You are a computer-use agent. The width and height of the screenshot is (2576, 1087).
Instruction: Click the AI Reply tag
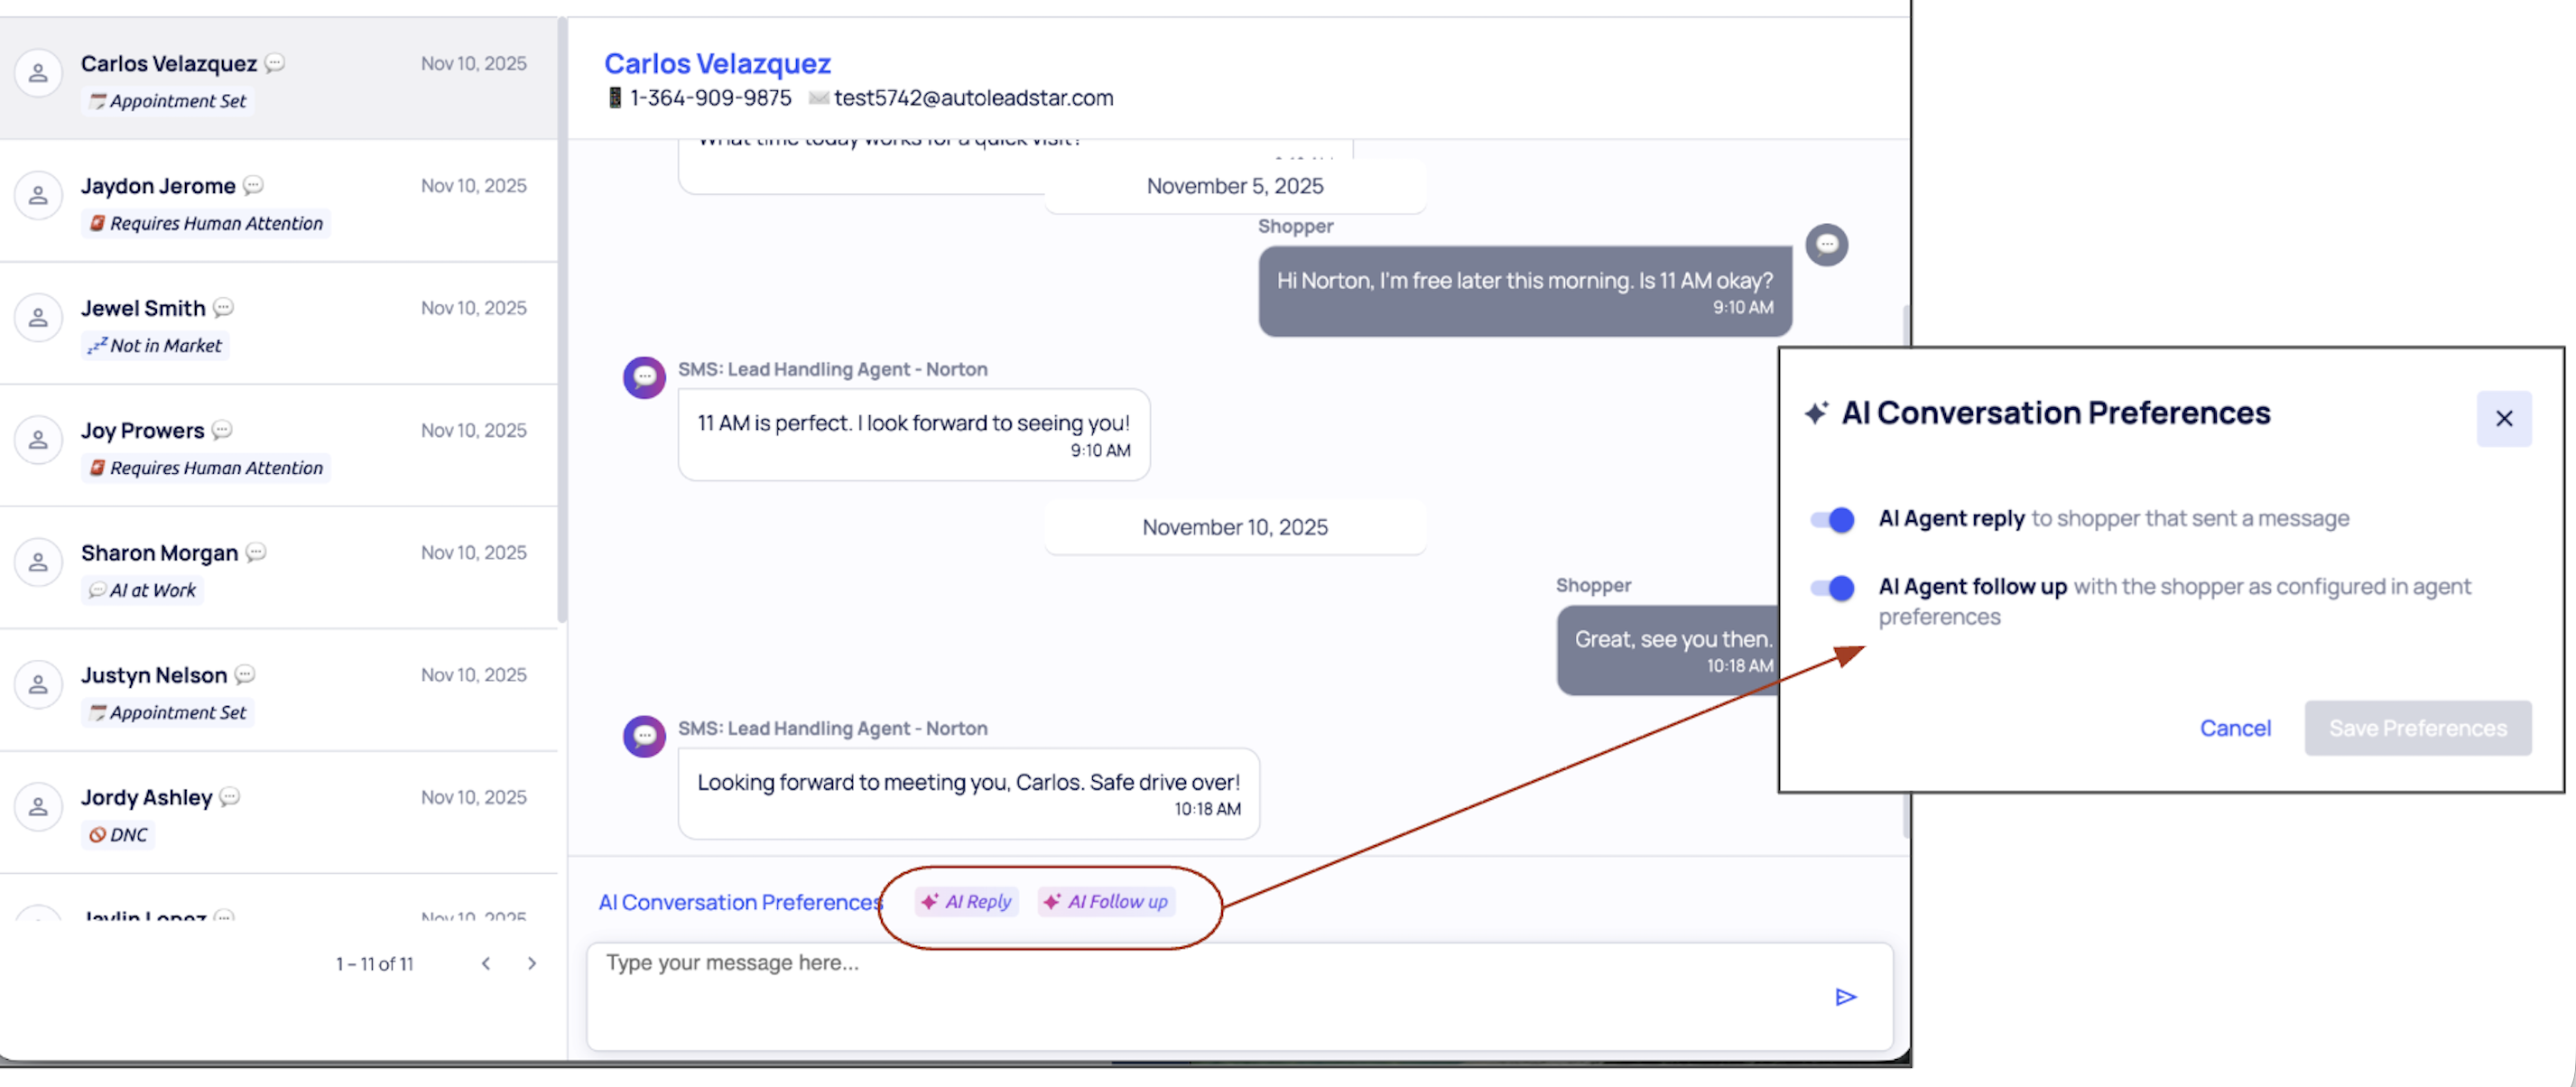click(966, 902)
